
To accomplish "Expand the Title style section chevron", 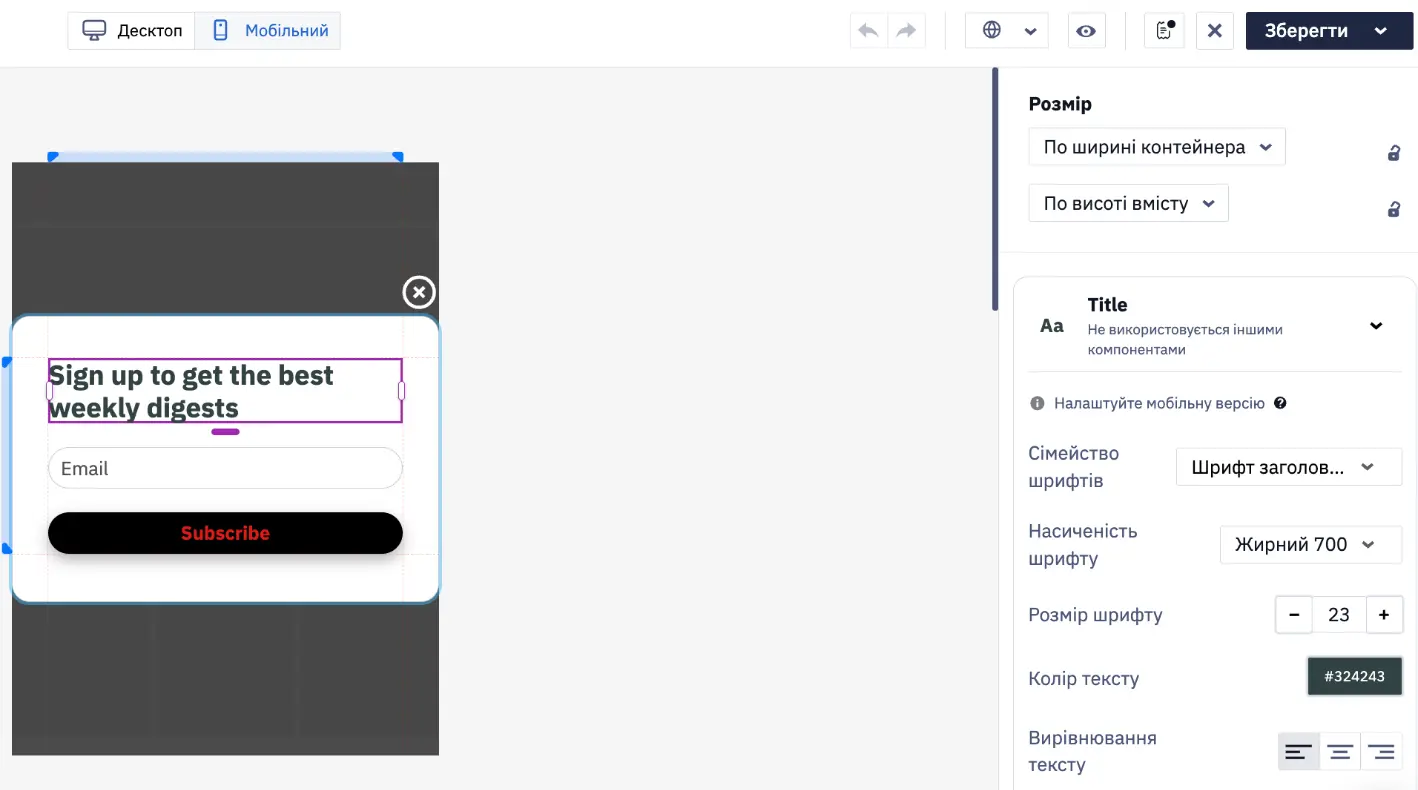I will click(x=1376, y=326).
